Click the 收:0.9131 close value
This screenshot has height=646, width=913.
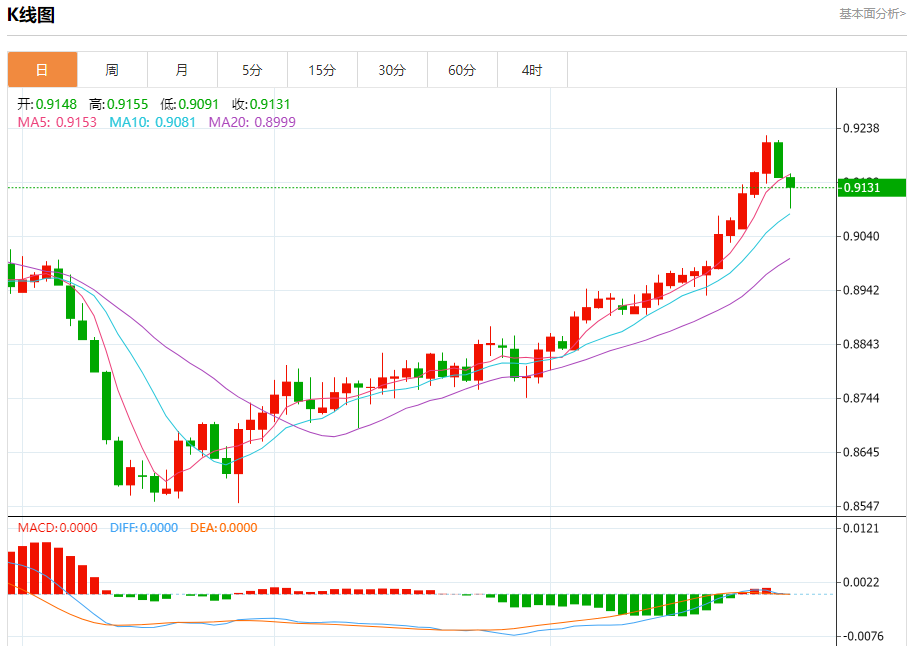coord(261,104)
